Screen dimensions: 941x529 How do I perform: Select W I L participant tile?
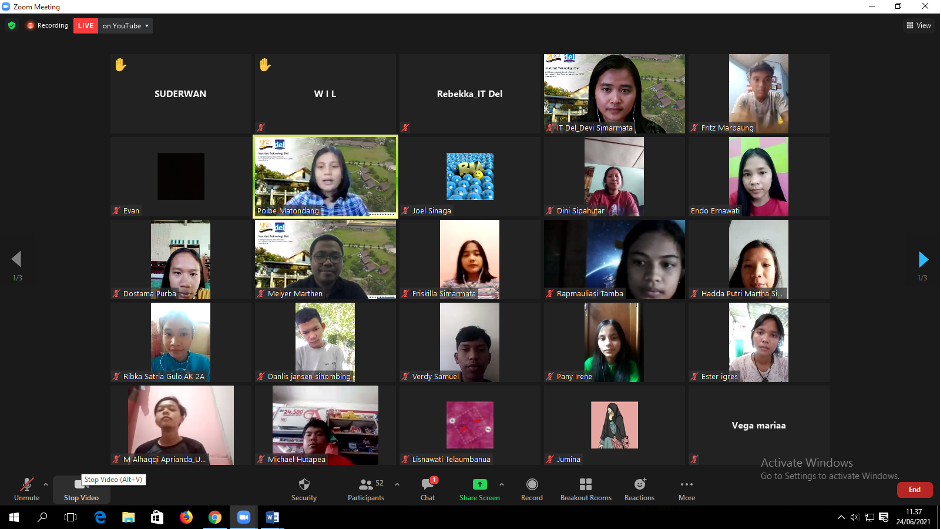coord(325,94)
